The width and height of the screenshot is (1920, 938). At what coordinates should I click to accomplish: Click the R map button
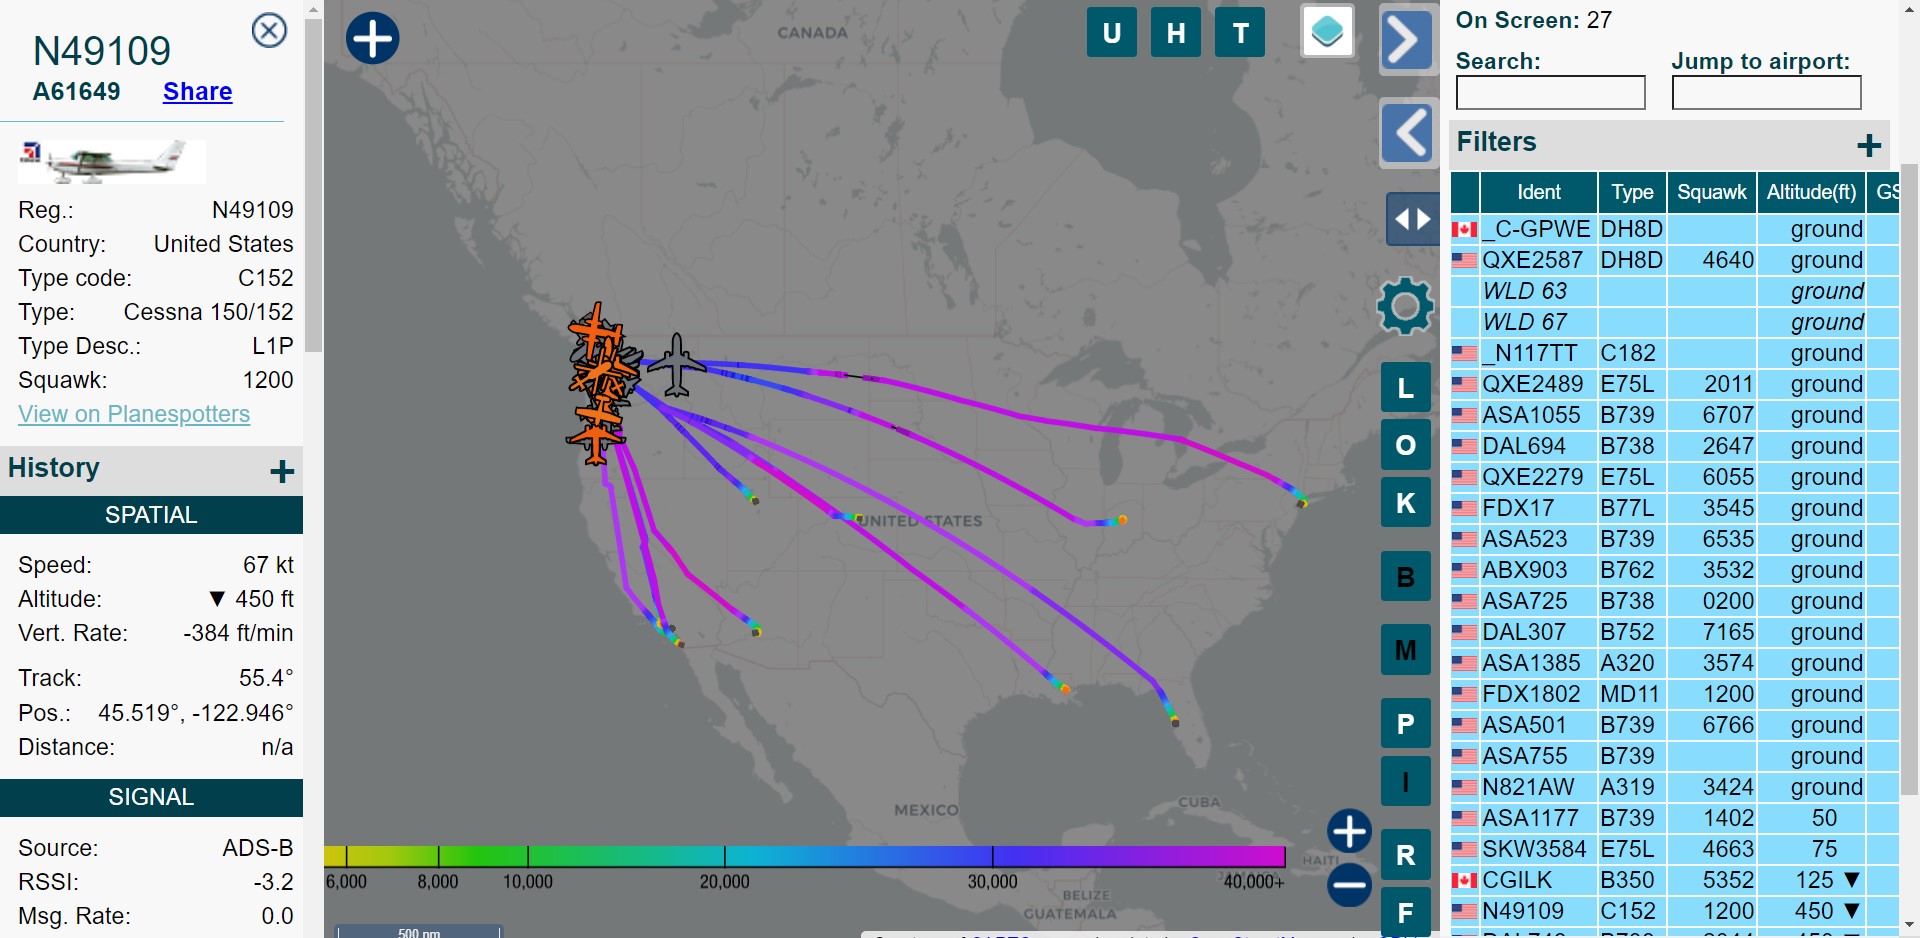1406,855
